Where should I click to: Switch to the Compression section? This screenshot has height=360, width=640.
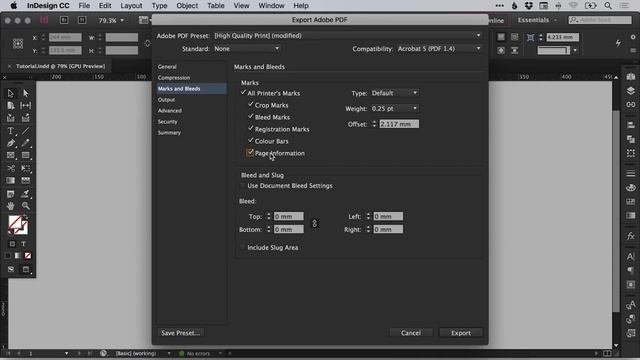click(x=174, y=78)
